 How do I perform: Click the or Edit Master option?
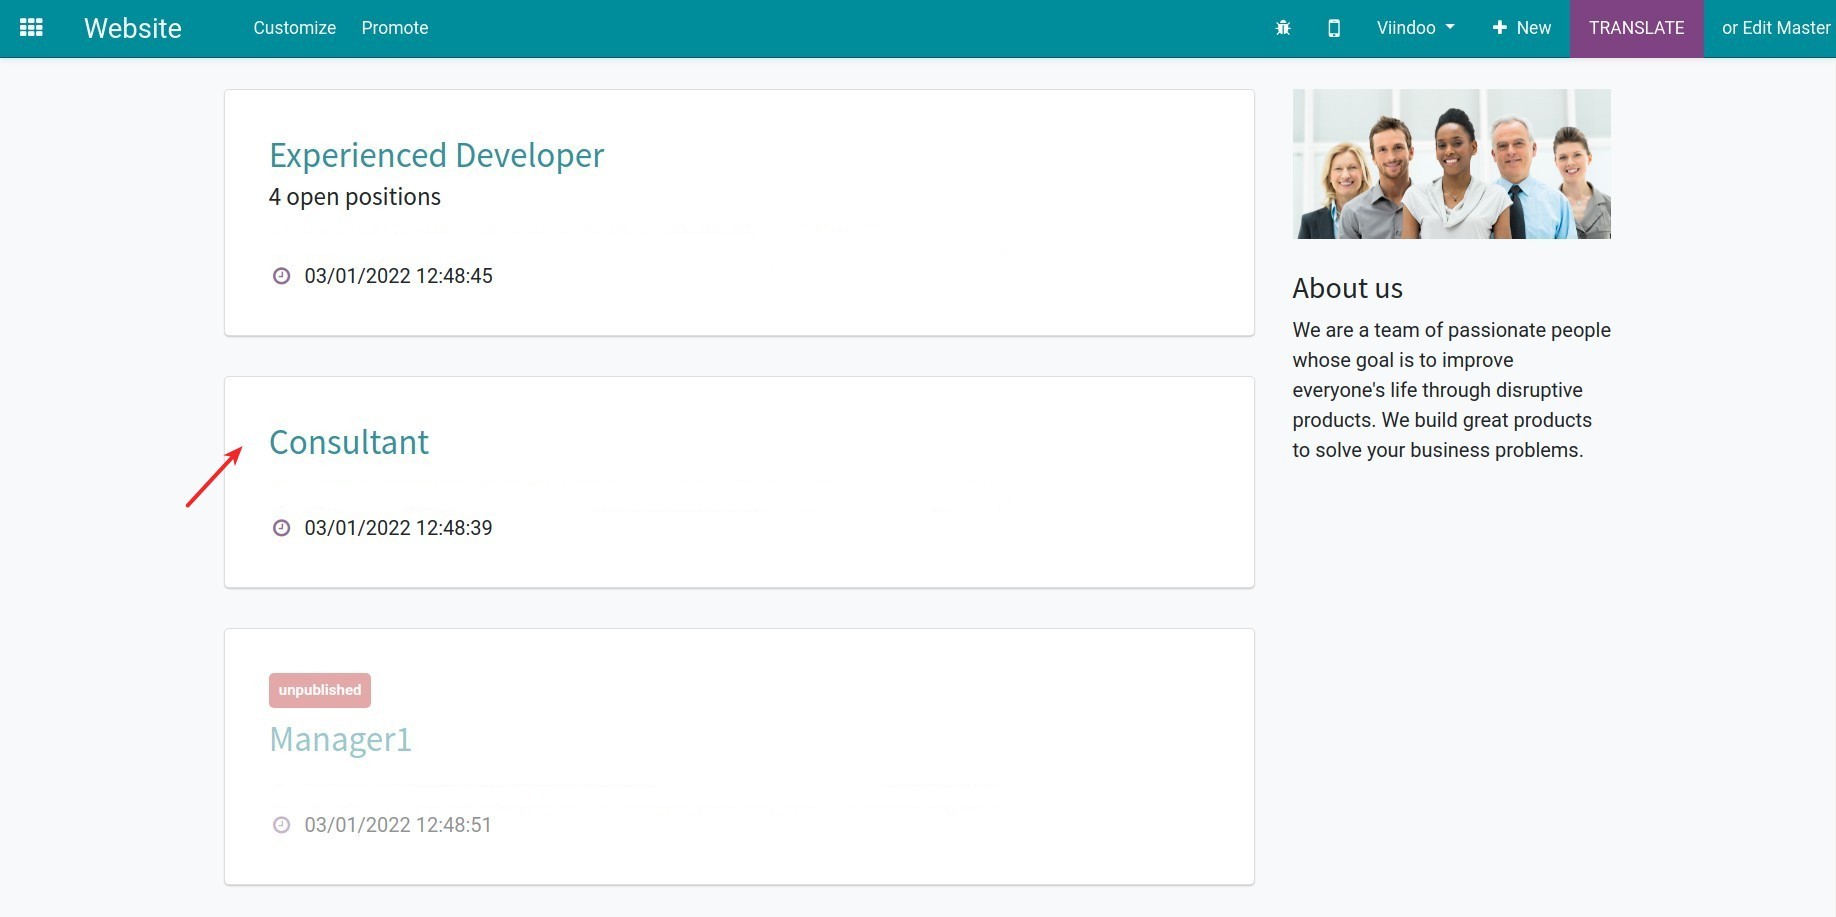pyautogui.click(x=1775, y=28)
